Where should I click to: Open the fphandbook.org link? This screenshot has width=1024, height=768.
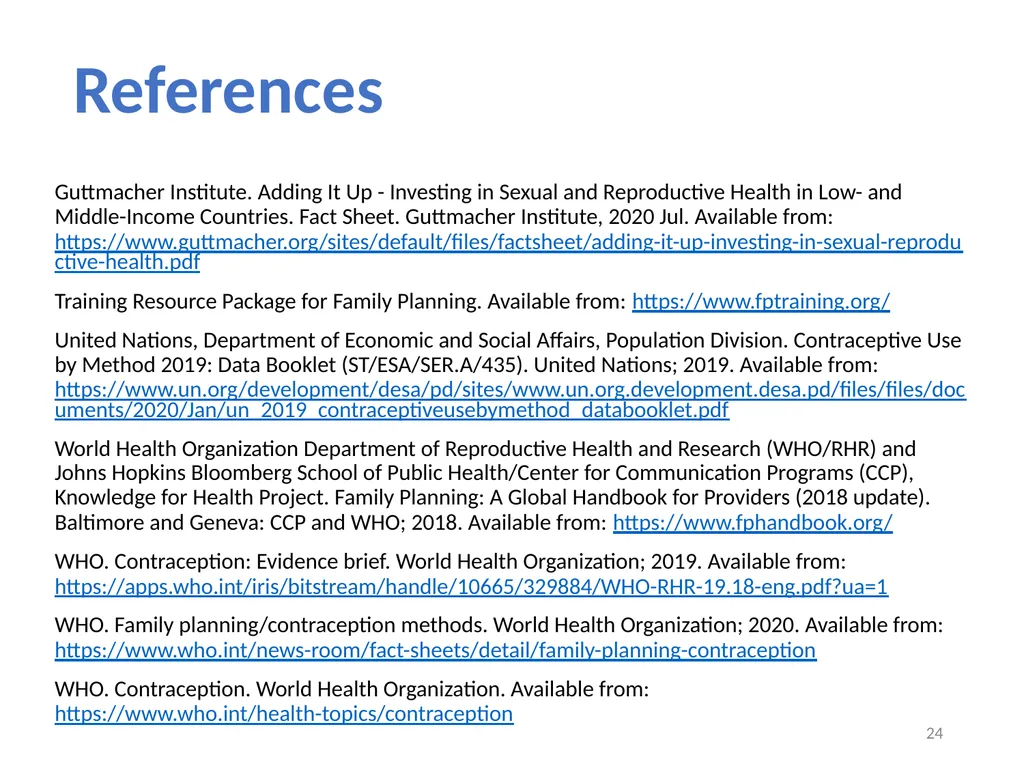tap(752, 522)
